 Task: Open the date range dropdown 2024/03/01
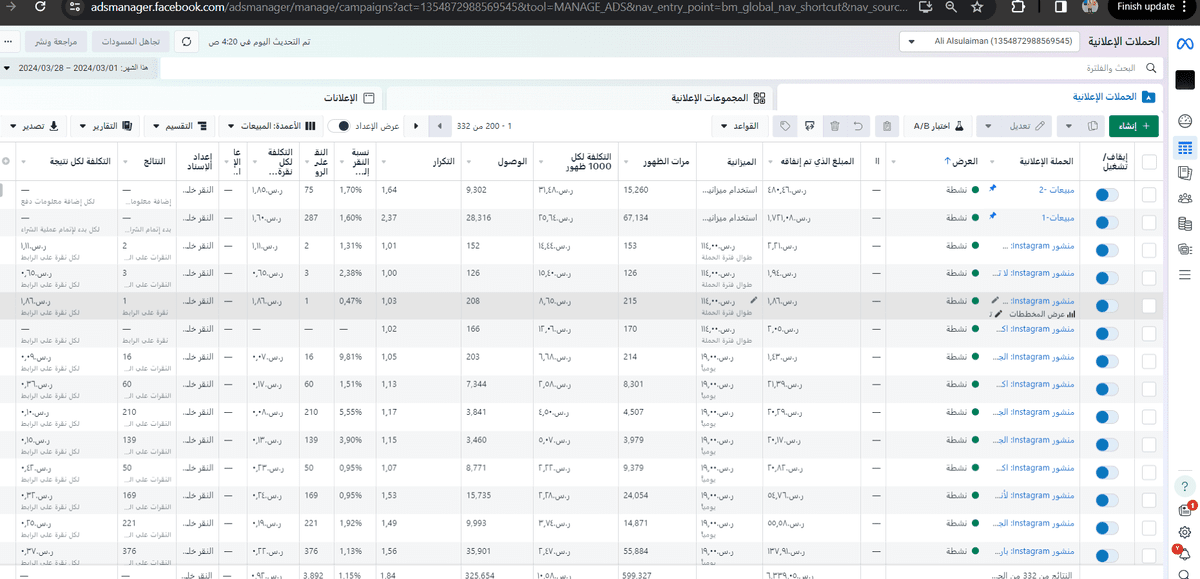click(78, 68)
